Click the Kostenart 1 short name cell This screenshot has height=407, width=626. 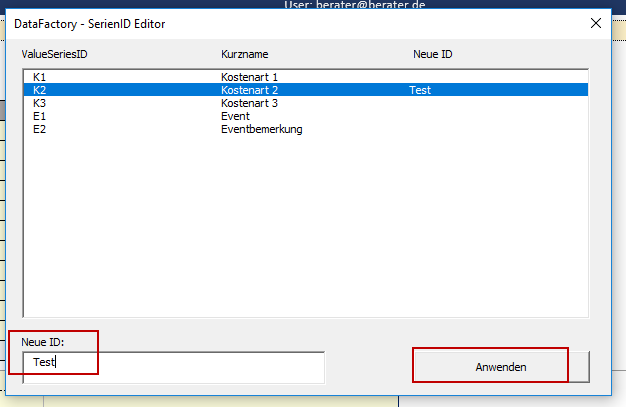click(249, 77)
